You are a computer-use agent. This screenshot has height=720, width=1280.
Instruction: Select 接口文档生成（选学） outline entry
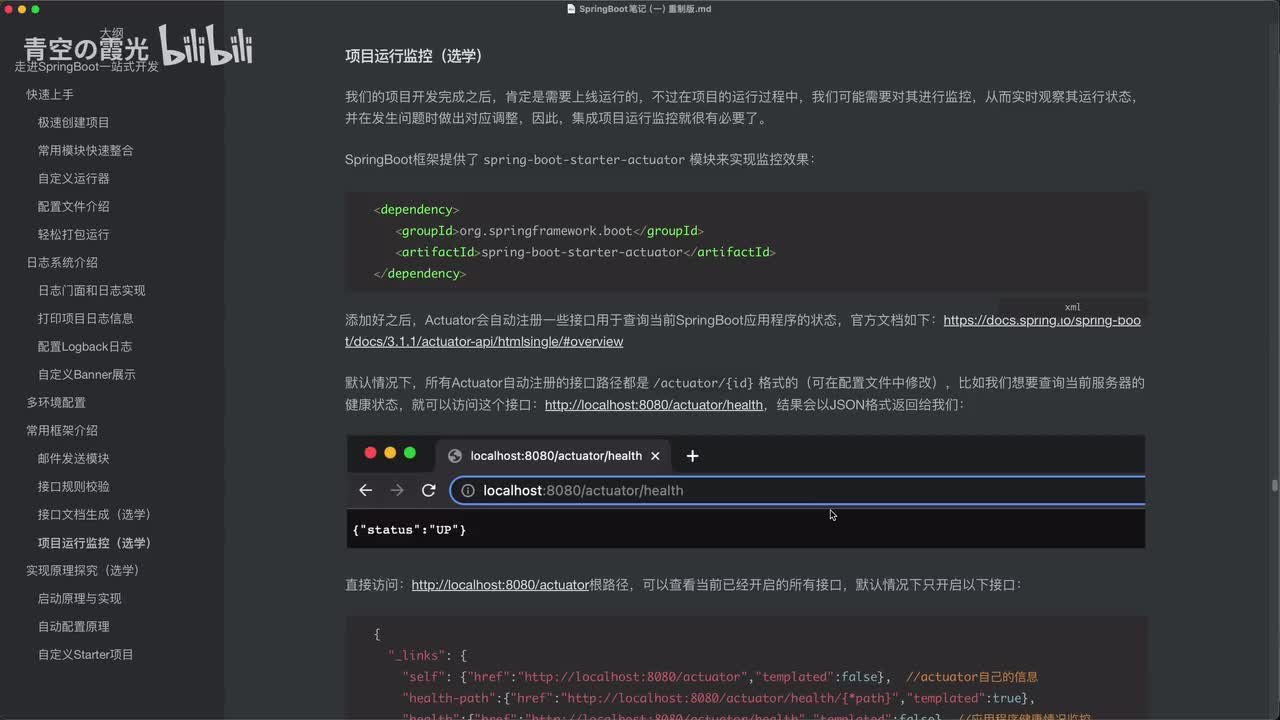click(x=94, y=514)
